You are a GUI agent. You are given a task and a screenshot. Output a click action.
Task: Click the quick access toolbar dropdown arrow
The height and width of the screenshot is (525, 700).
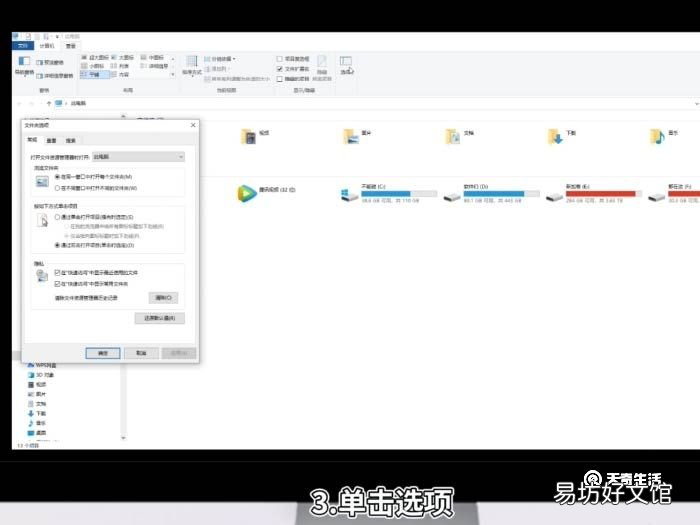[57, 36]
